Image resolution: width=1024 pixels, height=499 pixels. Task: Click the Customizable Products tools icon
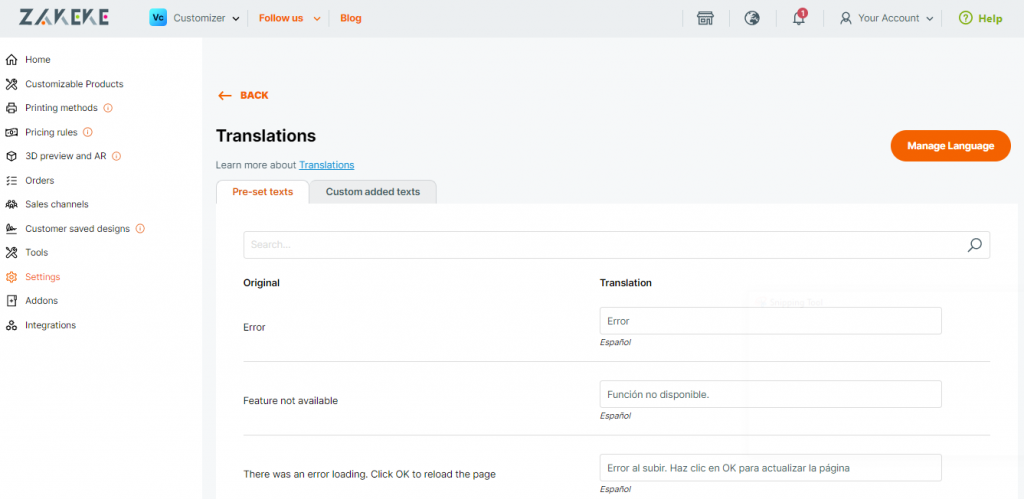click(x=11, y=84)
